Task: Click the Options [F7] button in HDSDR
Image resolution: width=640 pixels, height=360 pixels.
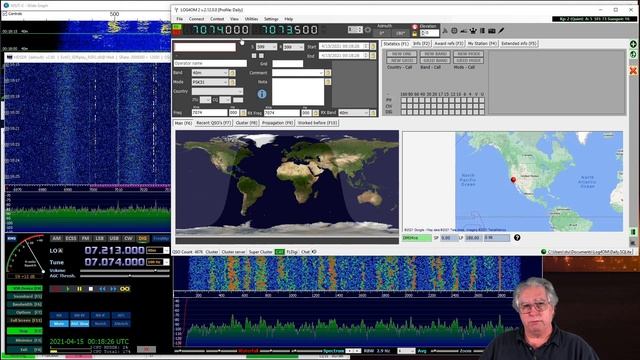Action: [x=24, y=313]
